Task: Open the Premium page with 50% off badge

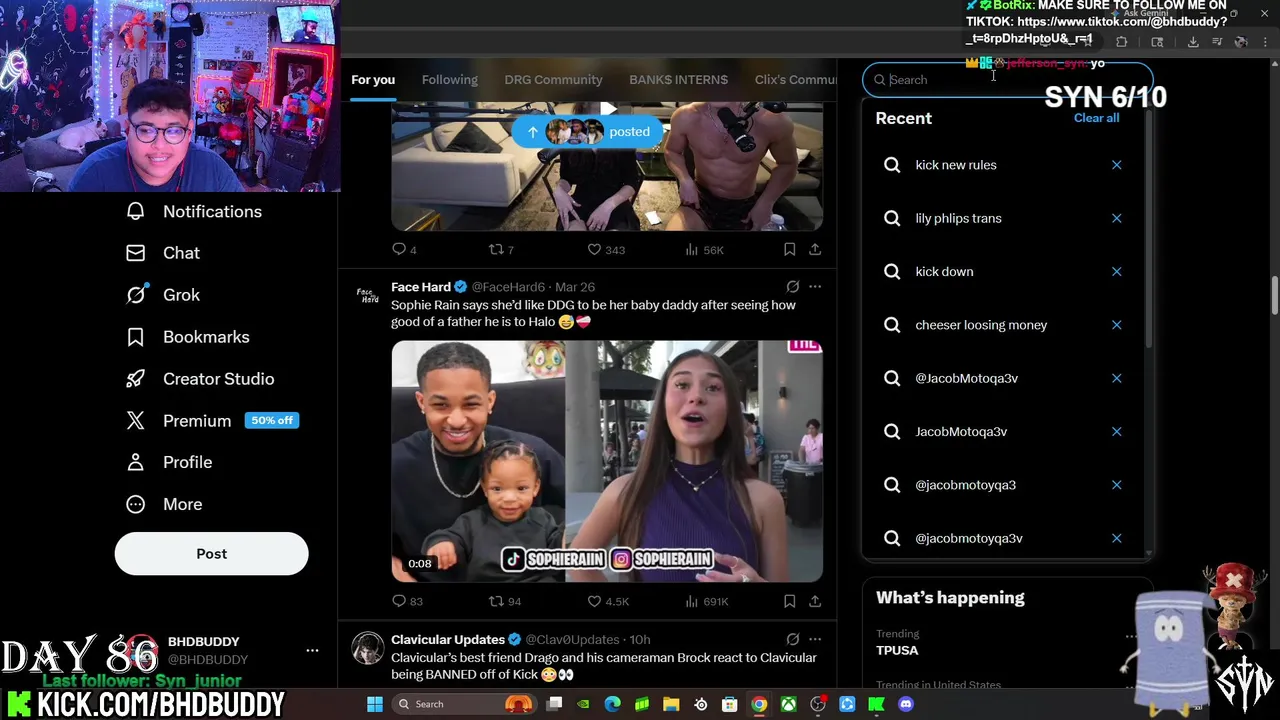Action: pos(212,421)
